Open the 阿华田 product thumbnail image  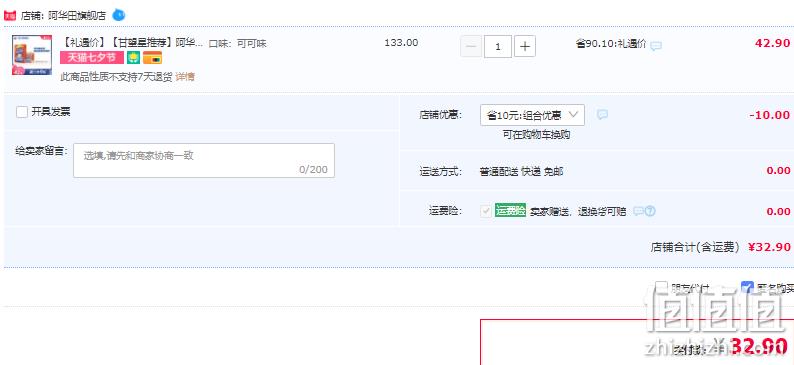coord(32,55)
